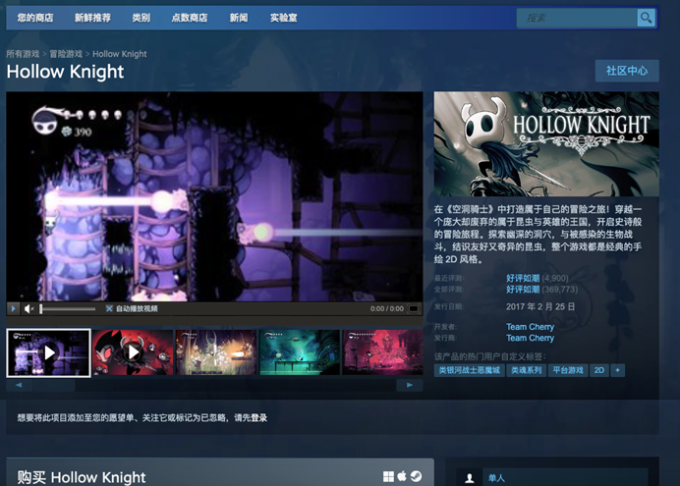
Task: Click the search magnifier icon
Action: pos(646,18)
